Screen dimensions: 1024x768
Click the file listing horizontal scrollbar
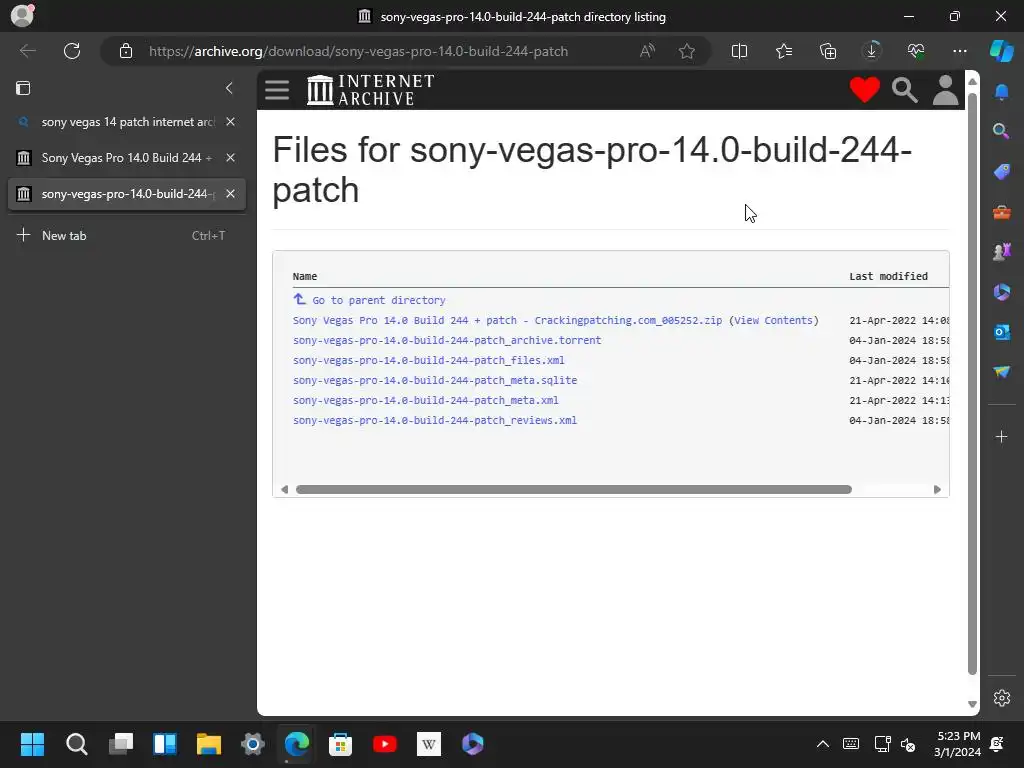[573, 489]
